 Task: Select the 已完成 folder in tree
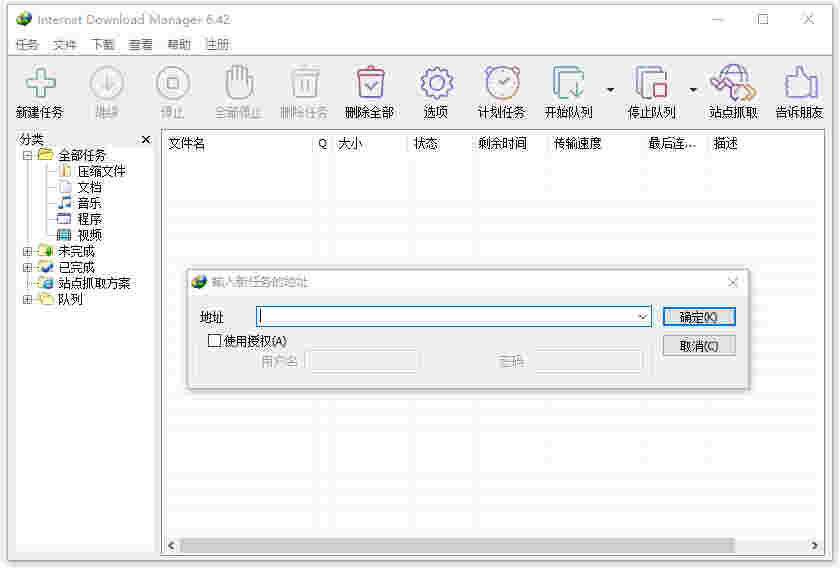click(x=76, y=267)
